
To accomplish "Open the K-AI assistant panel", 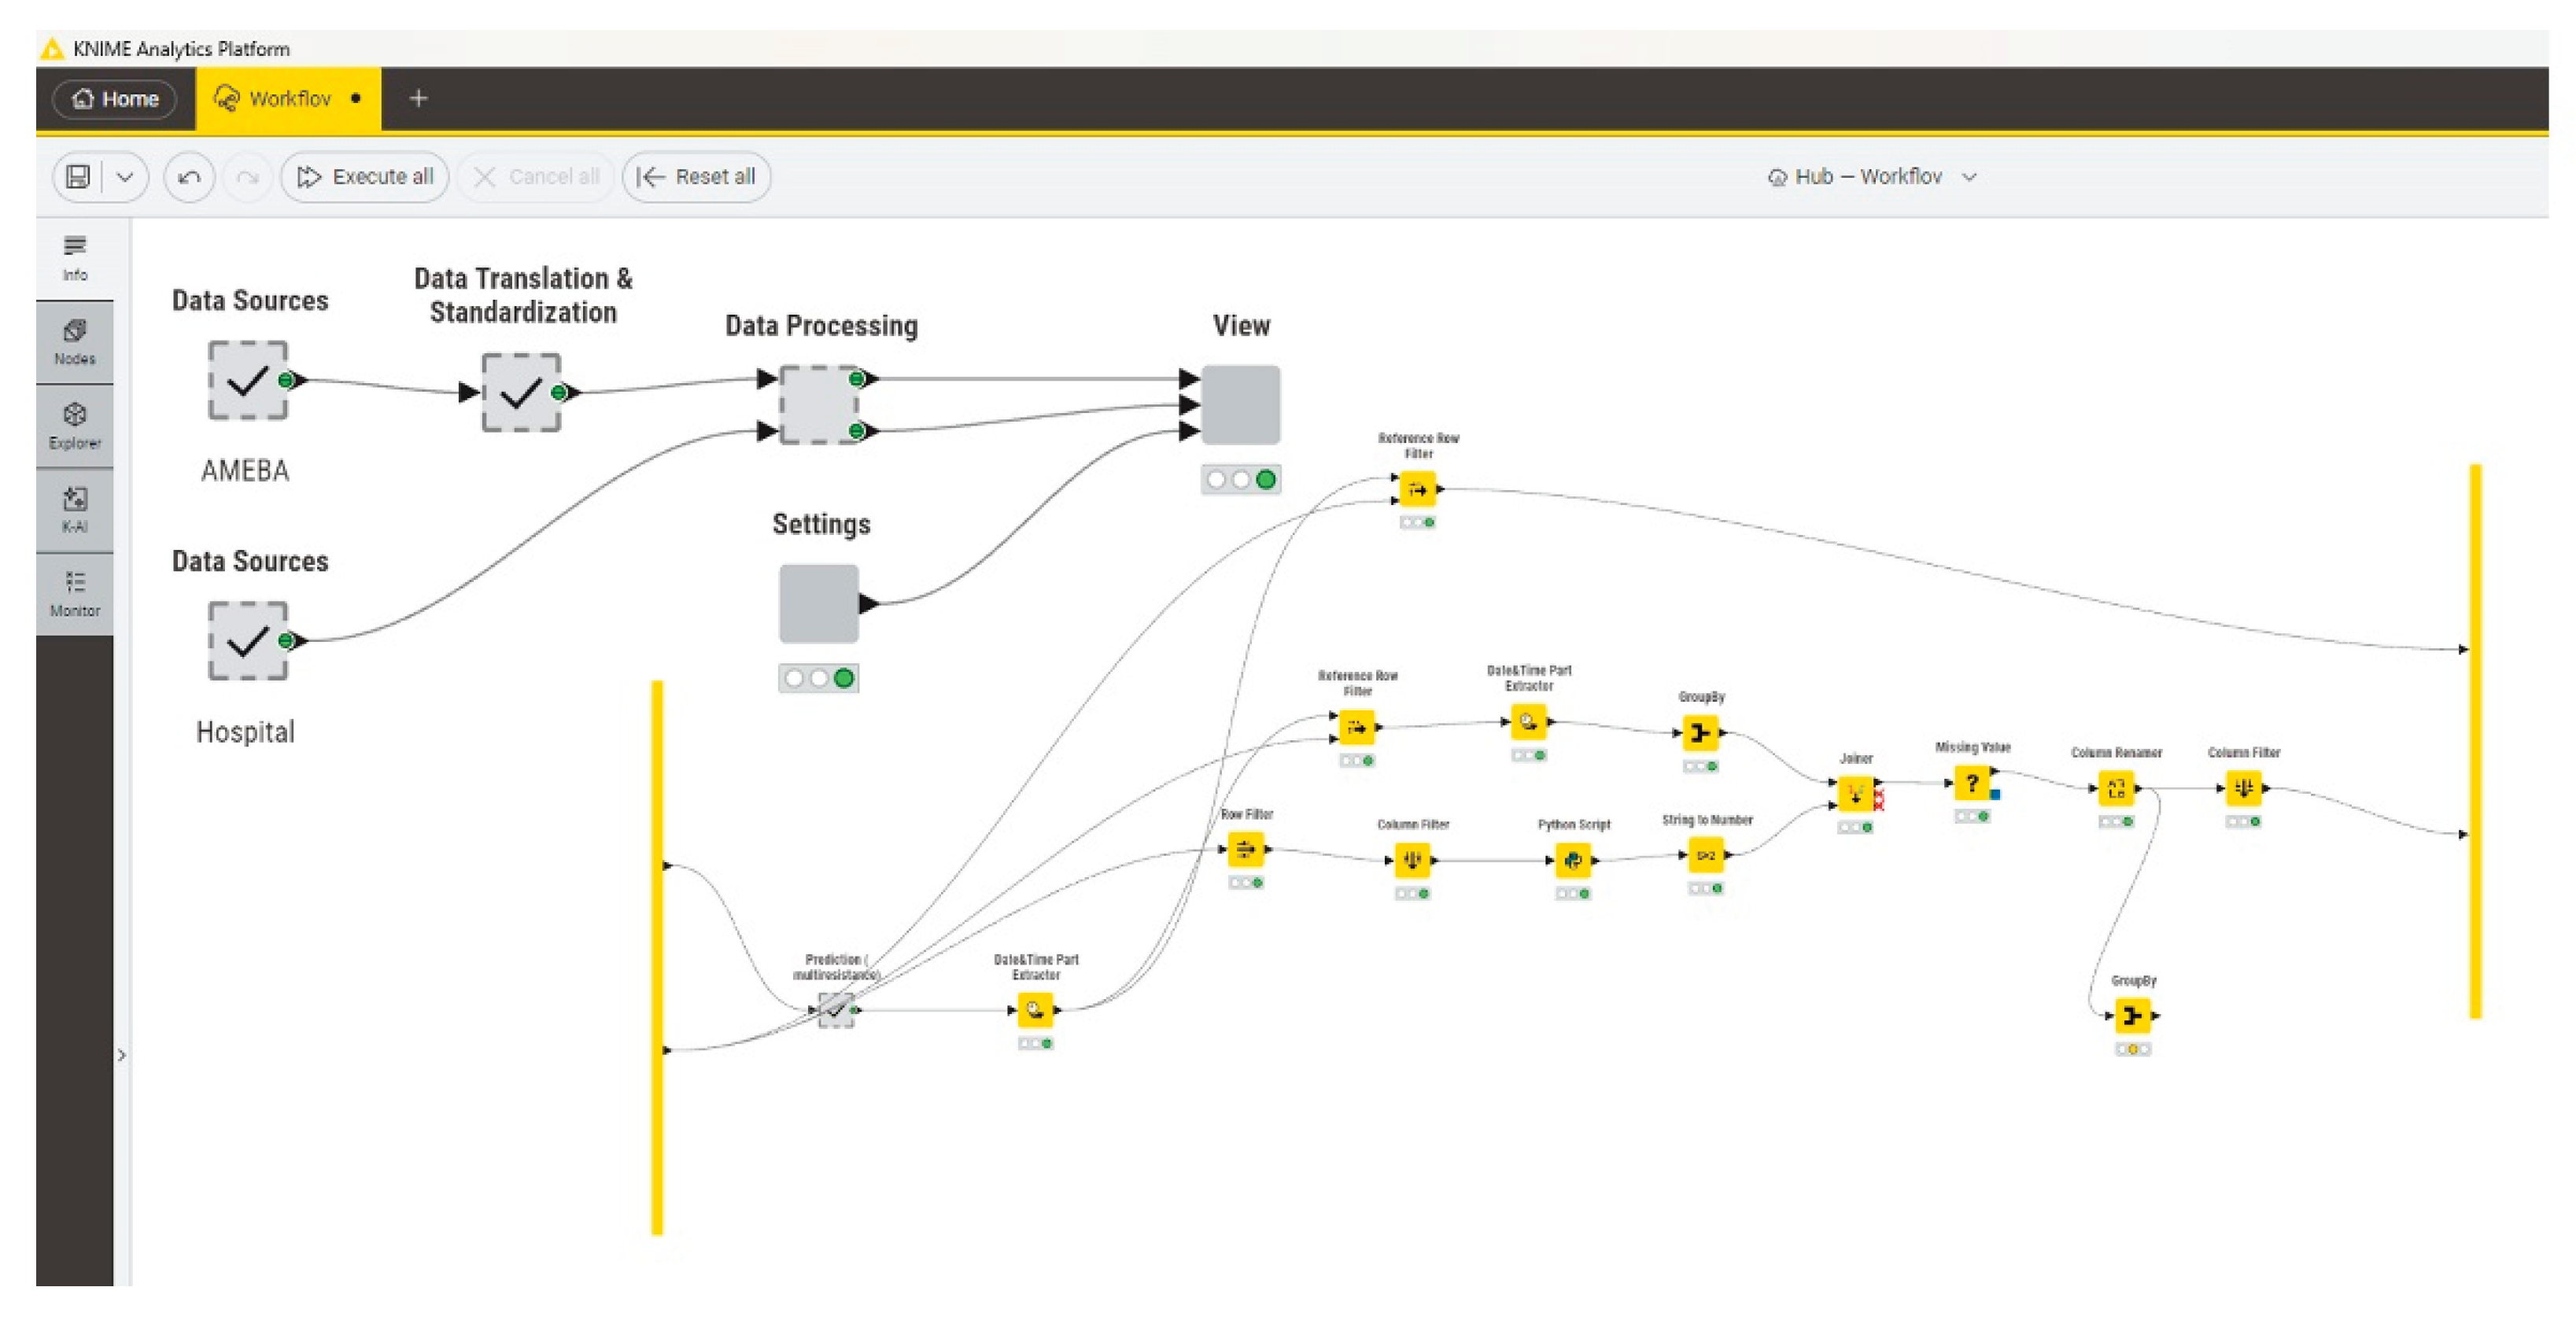I will [x=74, y=509].
